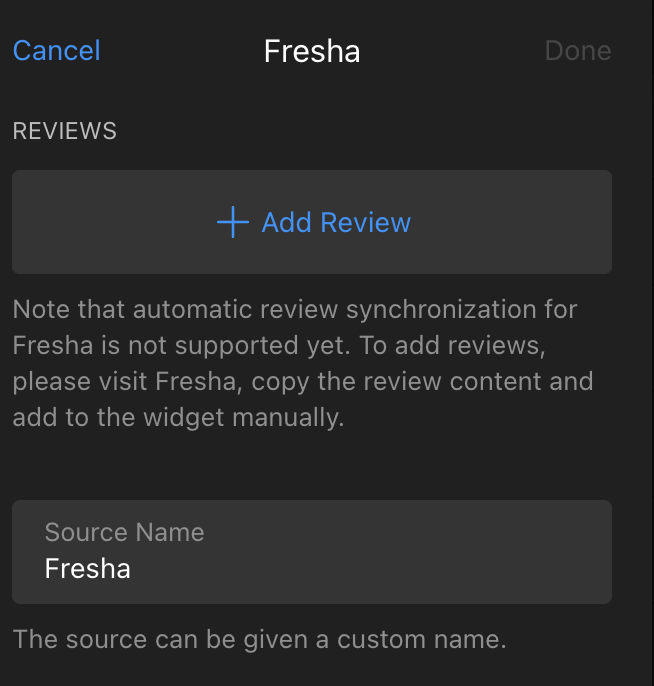Click blank gap above the Source Name card

coord(312,468)
